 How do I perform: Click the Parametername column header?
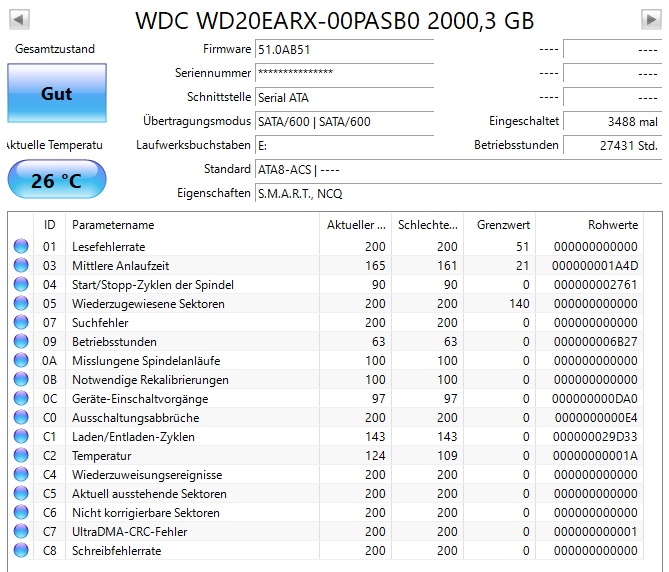point(192,225)
